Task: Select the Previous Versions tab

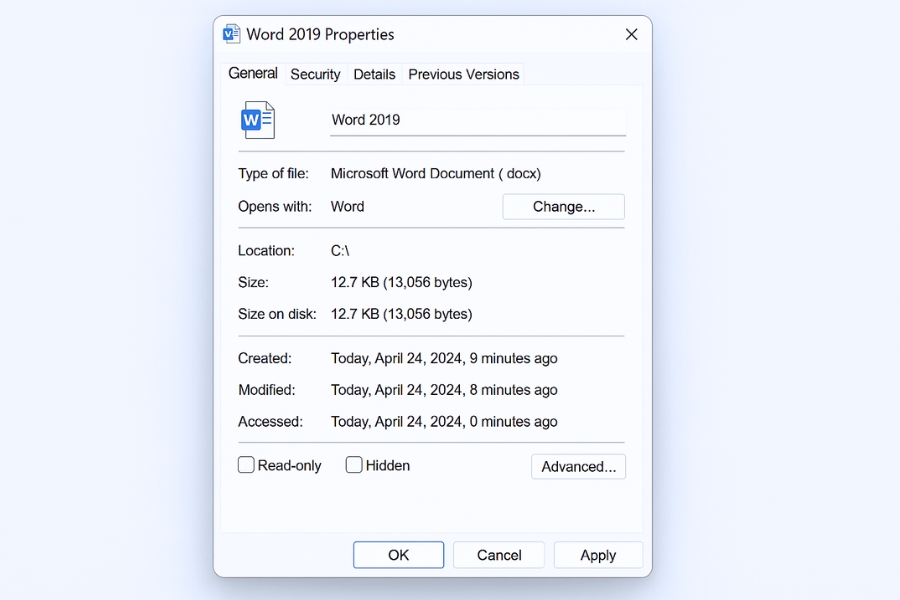Action: pyautogui.click(x=463, y=74)
